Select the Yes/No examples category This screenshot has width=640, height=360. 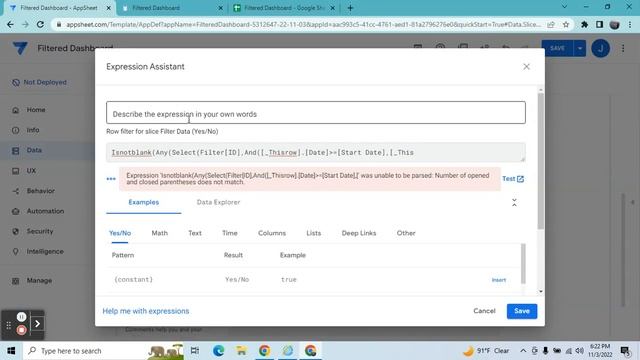120,233
